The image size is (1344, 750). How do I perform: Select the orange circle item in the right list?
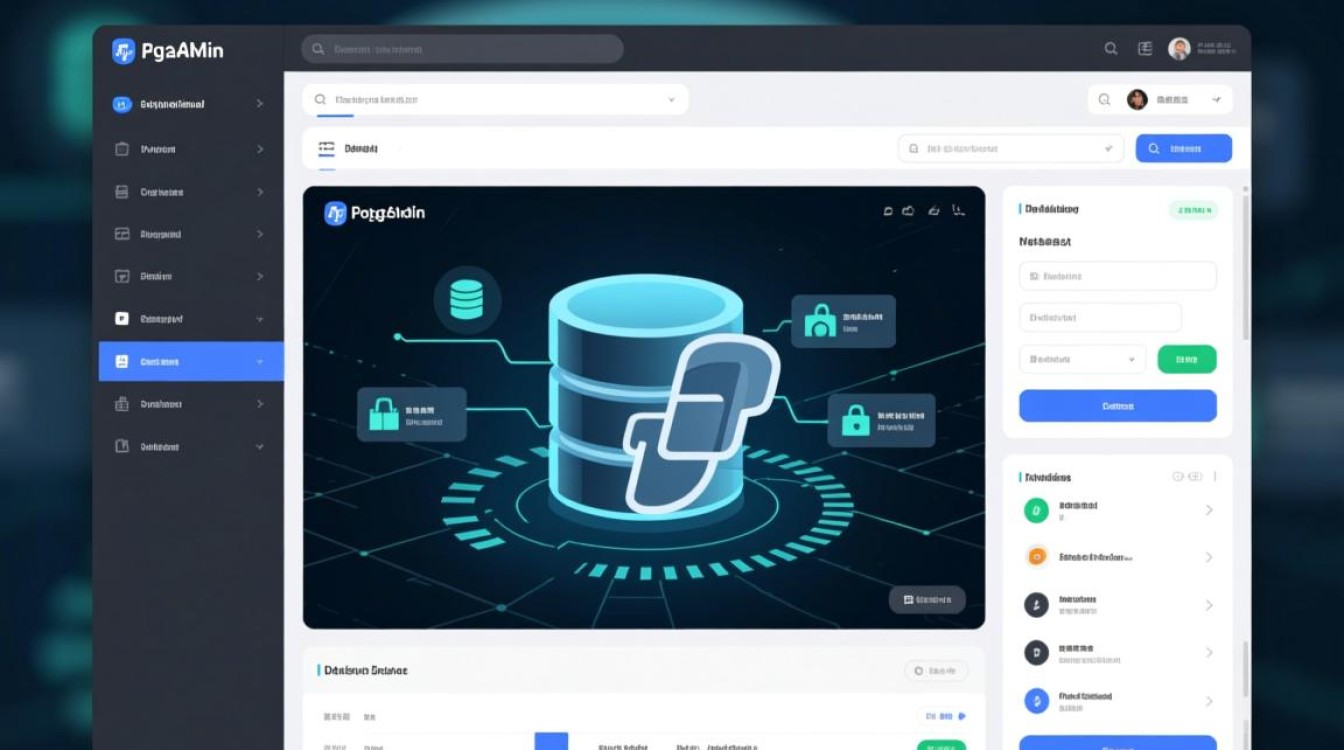(x=1035, y=557)
